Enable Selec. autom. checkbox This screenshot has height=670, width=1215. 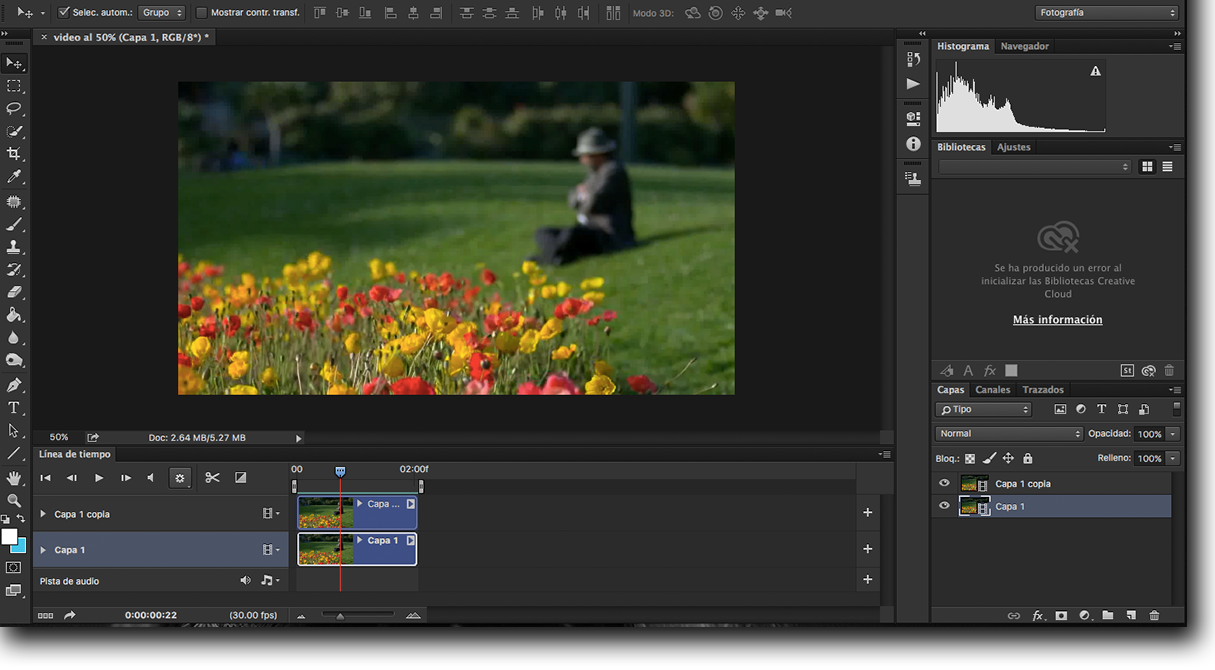pyautogui.click(x=64, y=13)
